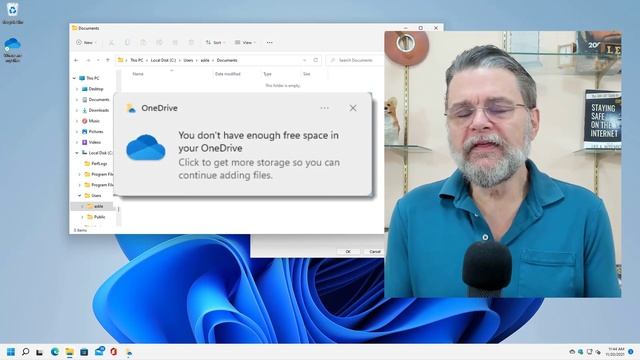Expand the Desktop tree node
Image resolution: width=640 pixels, height=360 pixels.
click(x=77, y=89)
